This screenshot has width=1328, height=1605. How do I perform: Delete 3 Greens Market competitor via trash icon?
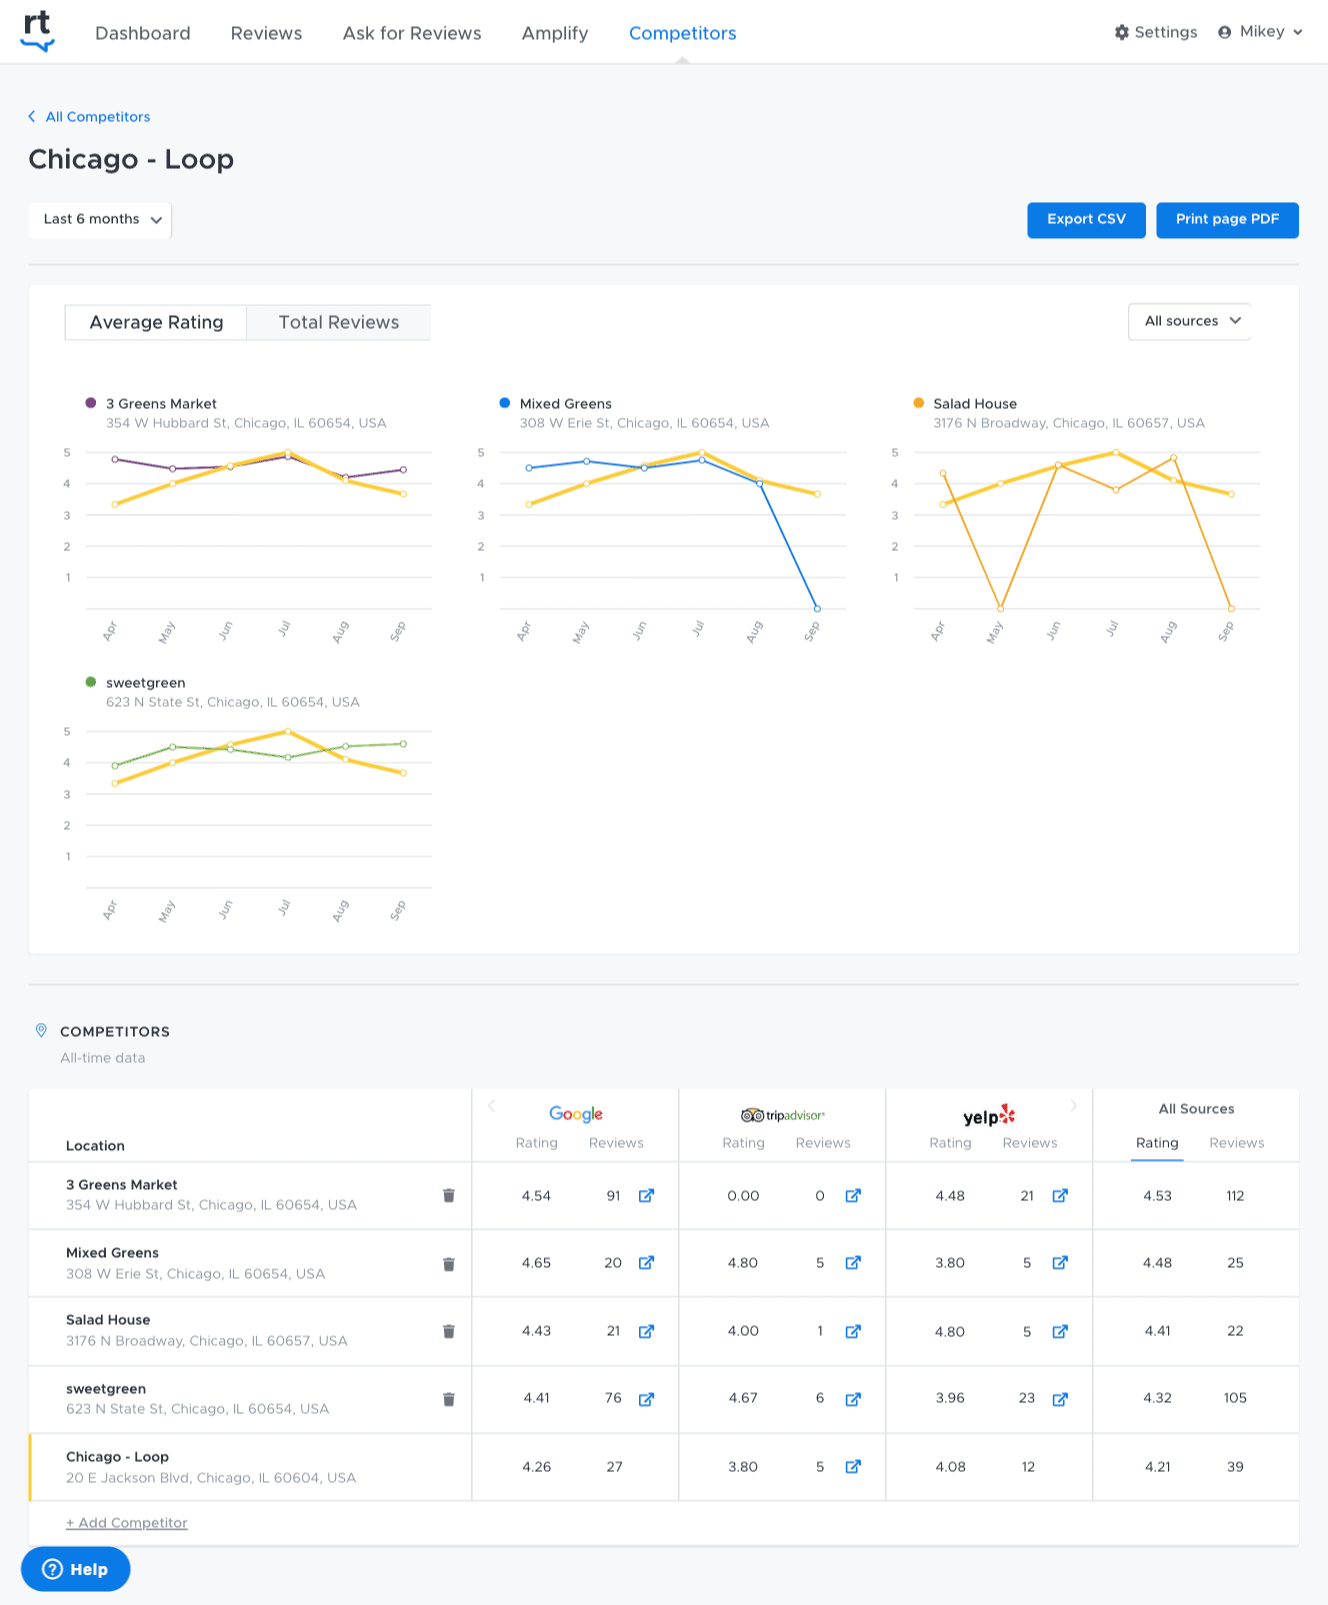pos(449,1195)
